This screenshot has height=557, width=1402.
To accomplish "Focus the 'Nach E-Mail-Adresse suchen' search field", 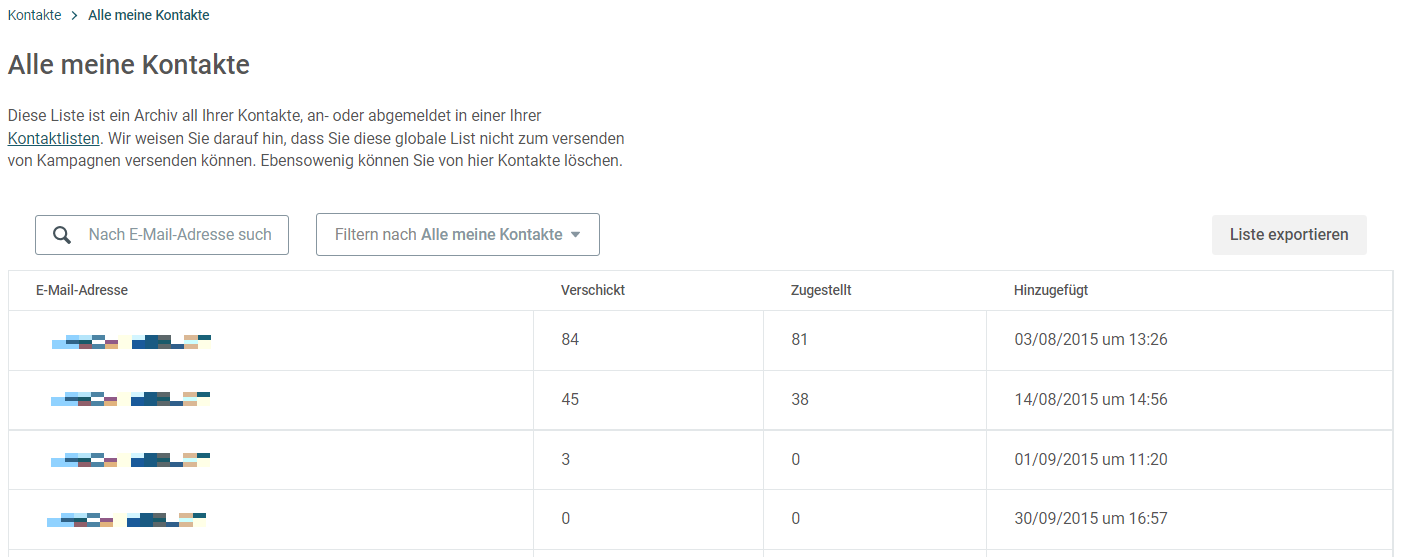I will 162,235.
